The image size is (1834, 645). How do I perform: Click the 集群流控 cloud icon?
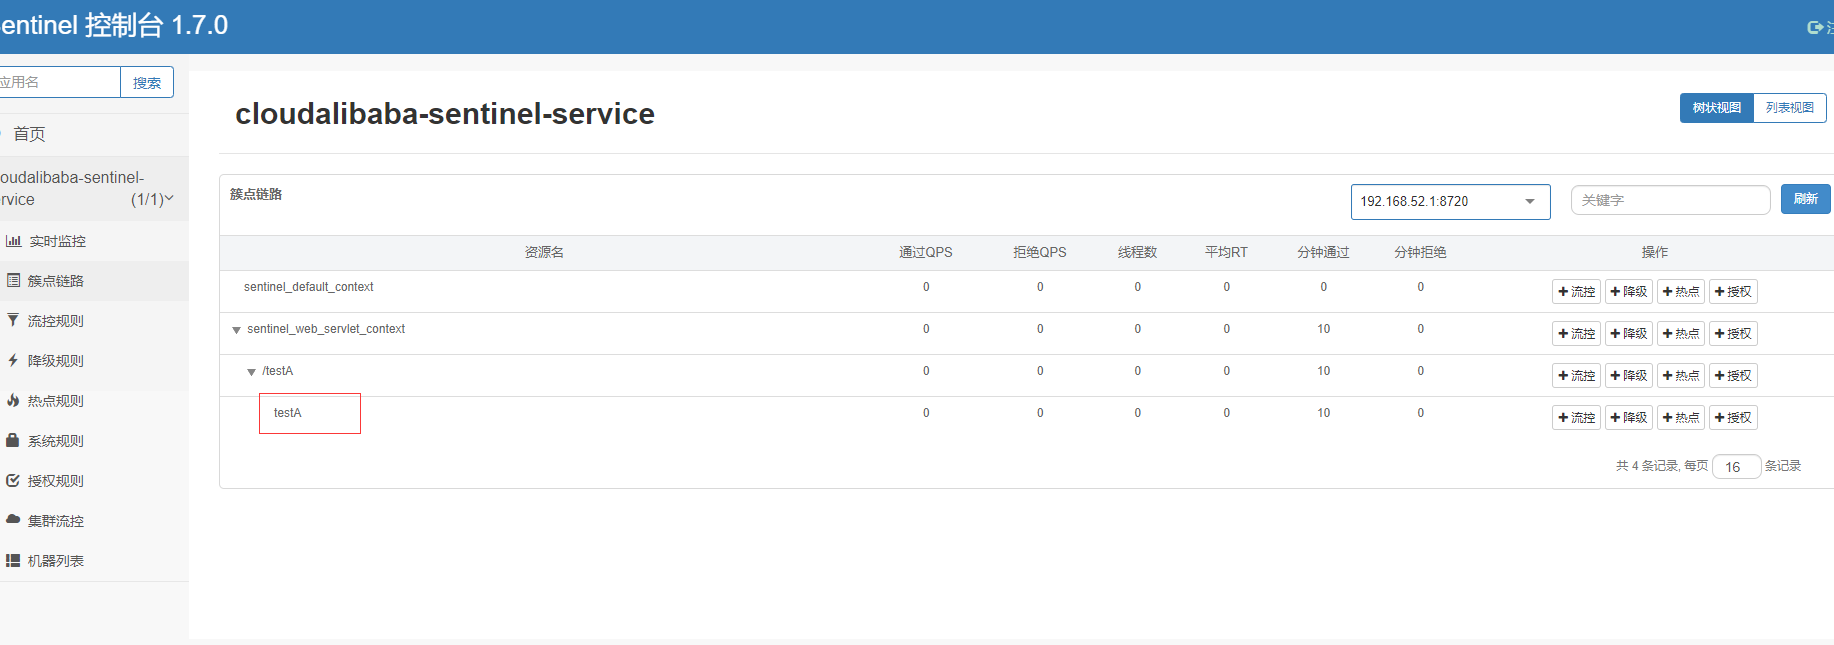13,520
